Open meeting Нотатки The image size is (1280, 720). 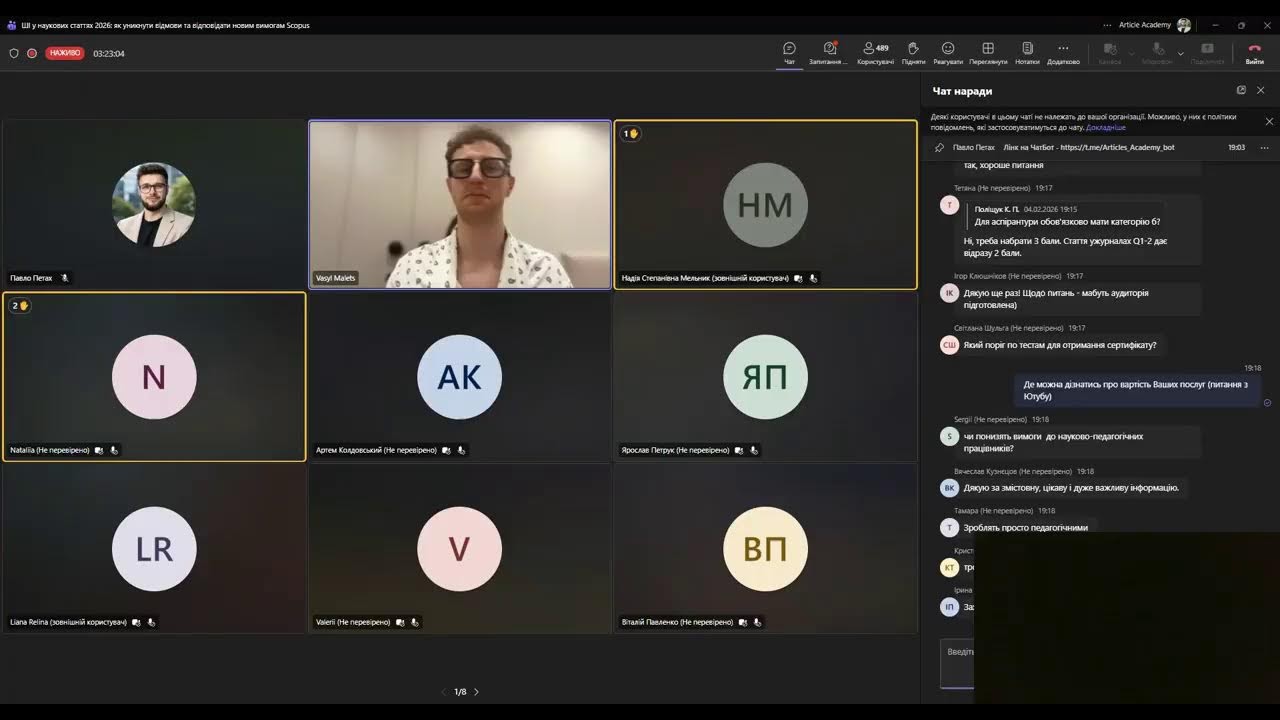[x=1027, y=53]
